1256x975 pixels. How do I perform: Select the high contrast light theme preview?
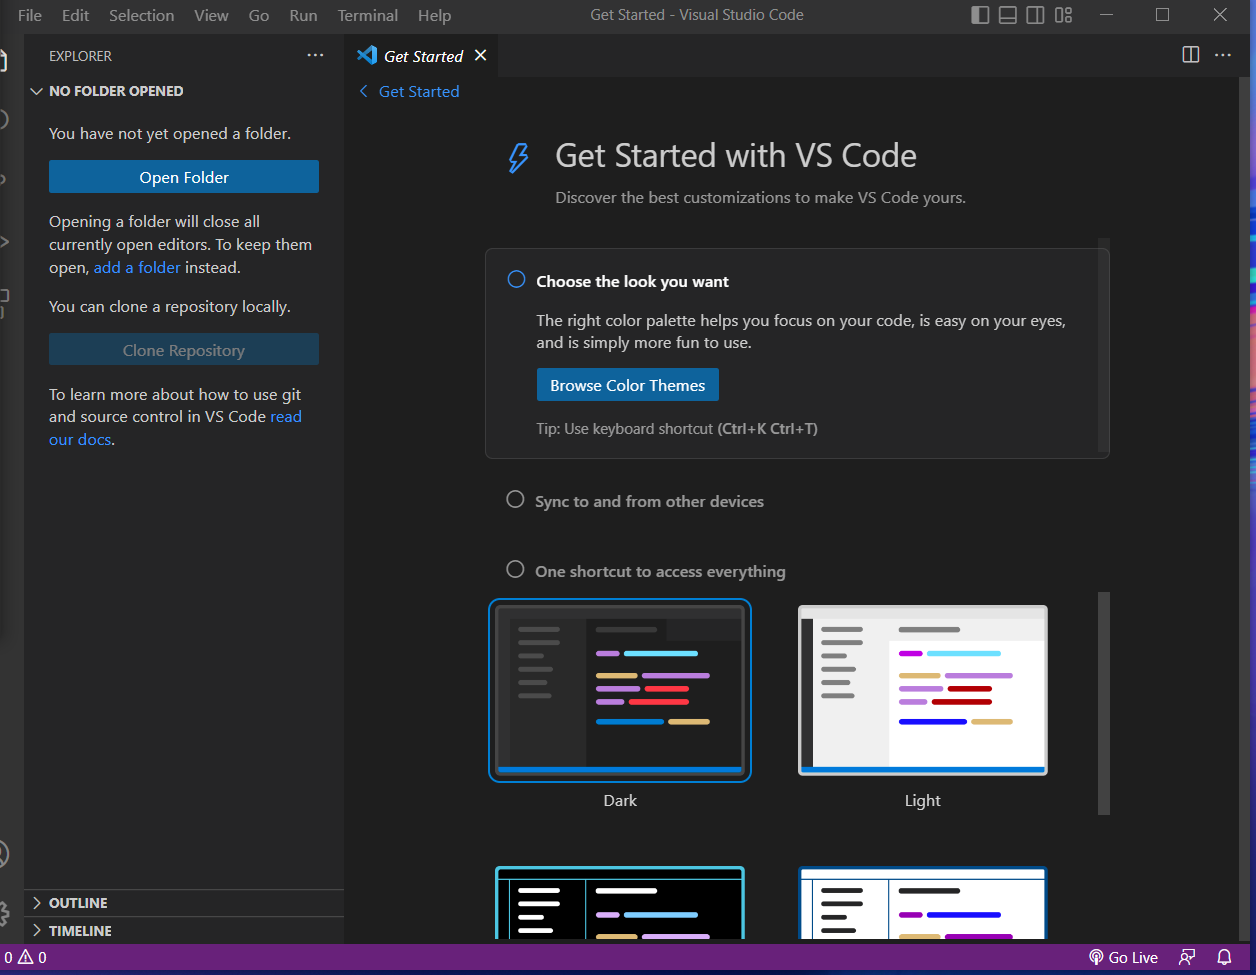coord(923,903)
